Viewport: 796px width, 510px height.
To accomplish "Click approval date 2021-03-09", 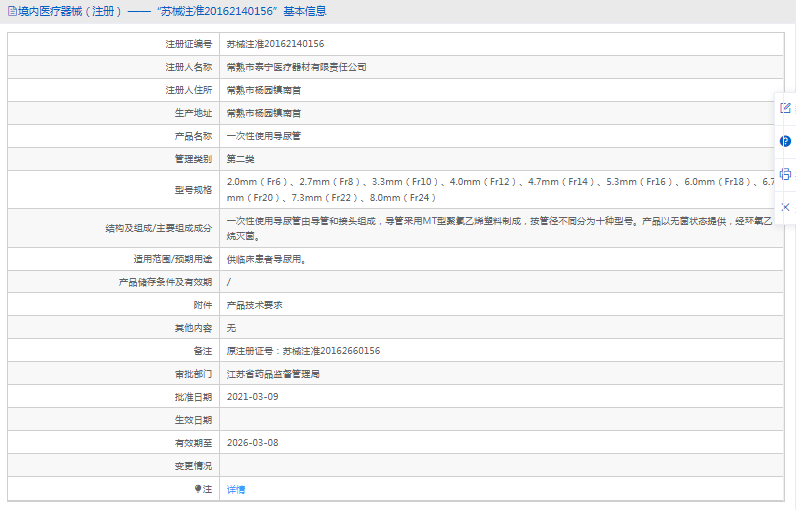I will pyautogui.click(x=252, y=397).
